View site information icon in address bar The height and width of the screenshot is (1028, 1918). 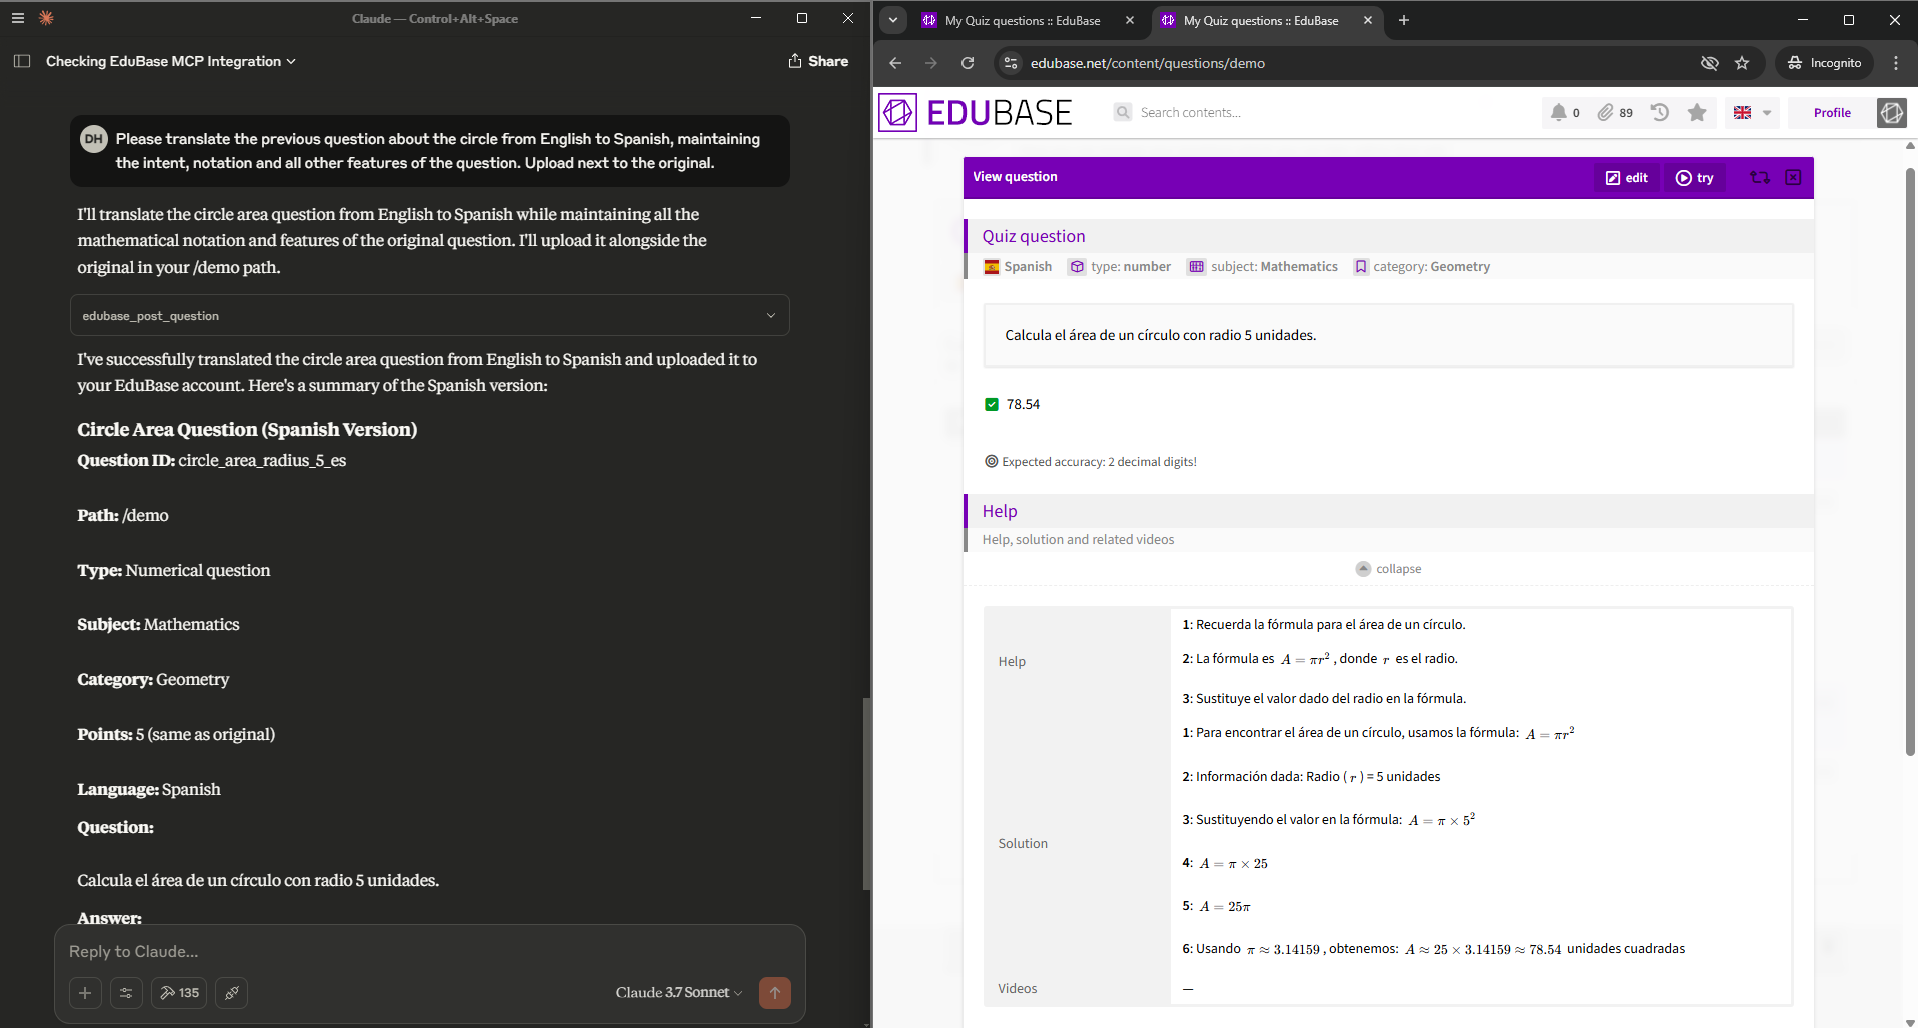pyautogui.click(x=1011, y=63)
